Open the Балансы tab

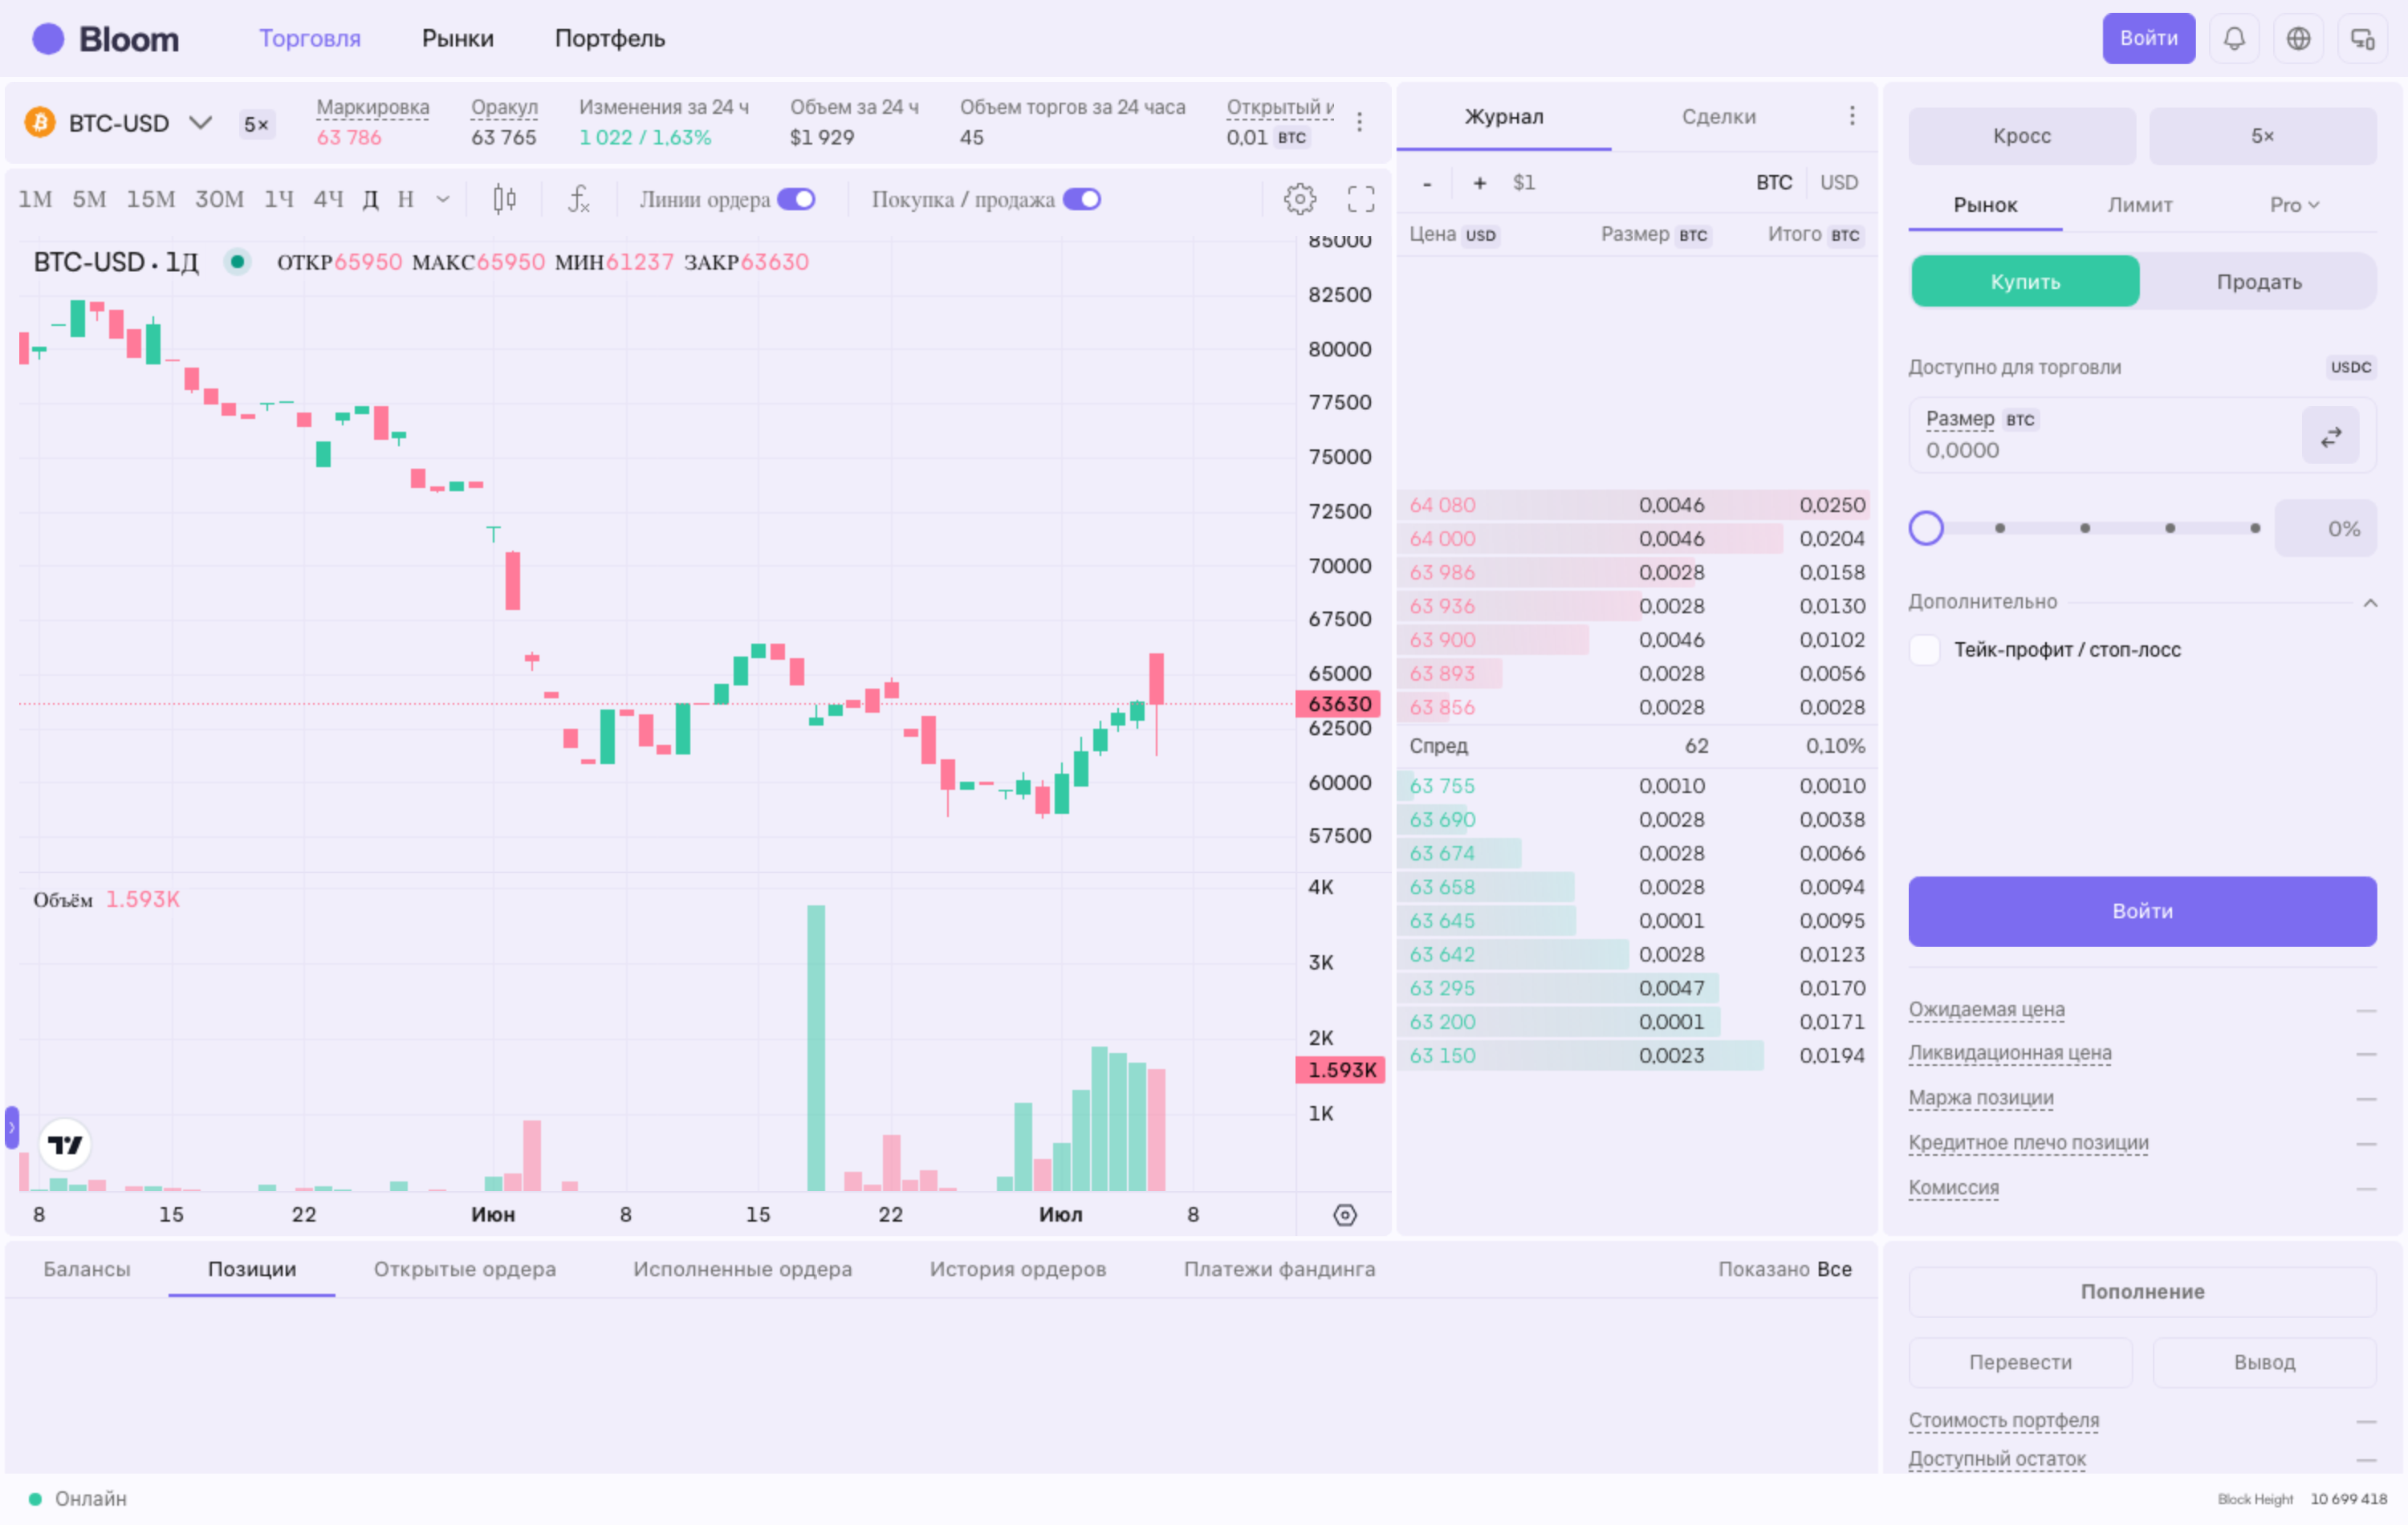[87, 1269]
